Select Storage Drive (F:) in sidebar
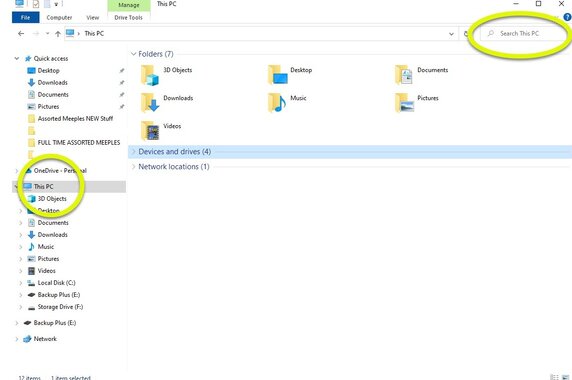This screenshot has height=380, width=572. 60,307
